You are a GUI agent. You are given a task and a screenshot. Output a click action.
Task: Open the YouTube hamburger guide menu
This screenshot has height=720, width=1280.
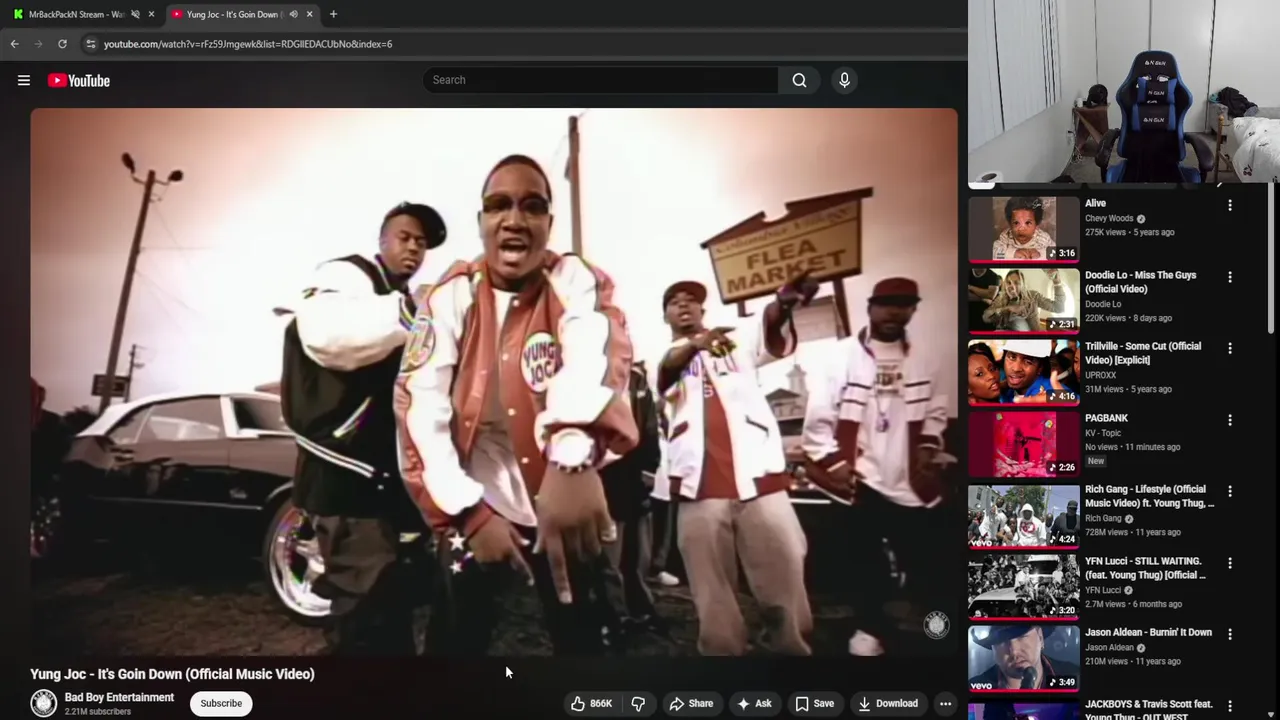pos(24,81)
